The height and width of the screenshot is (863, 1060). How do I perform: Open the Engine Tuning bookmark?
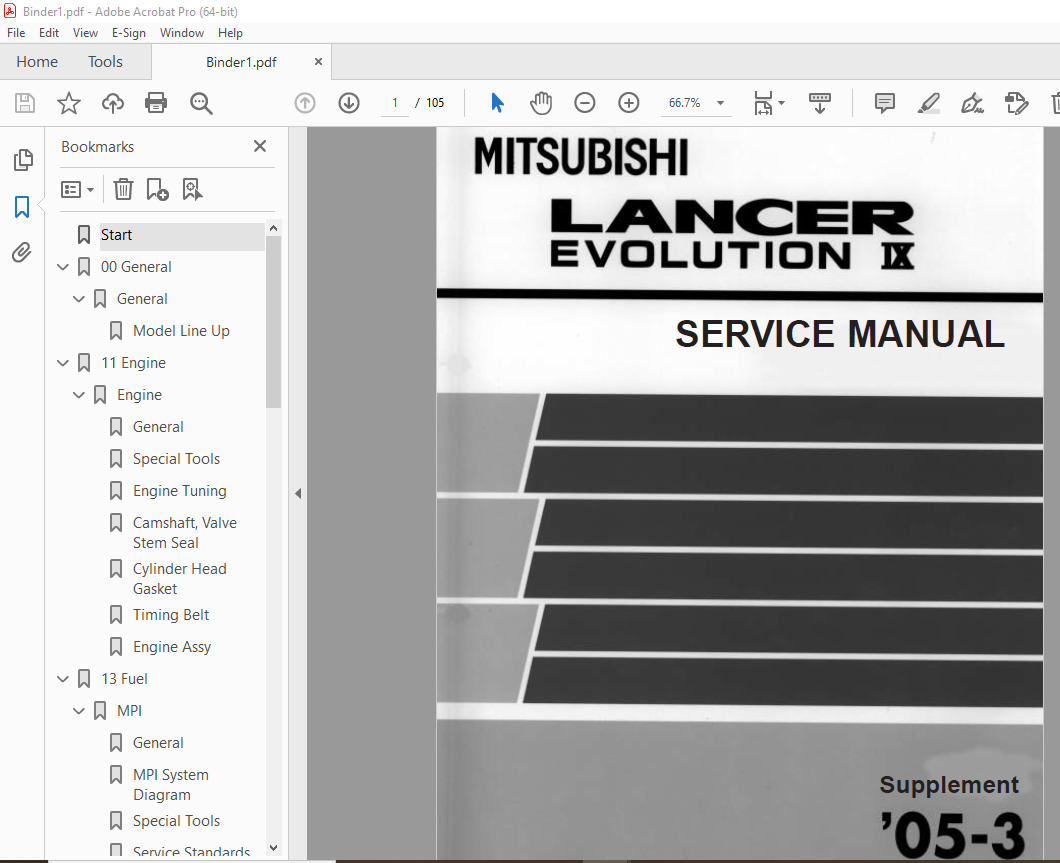click(x=180, y=491)
